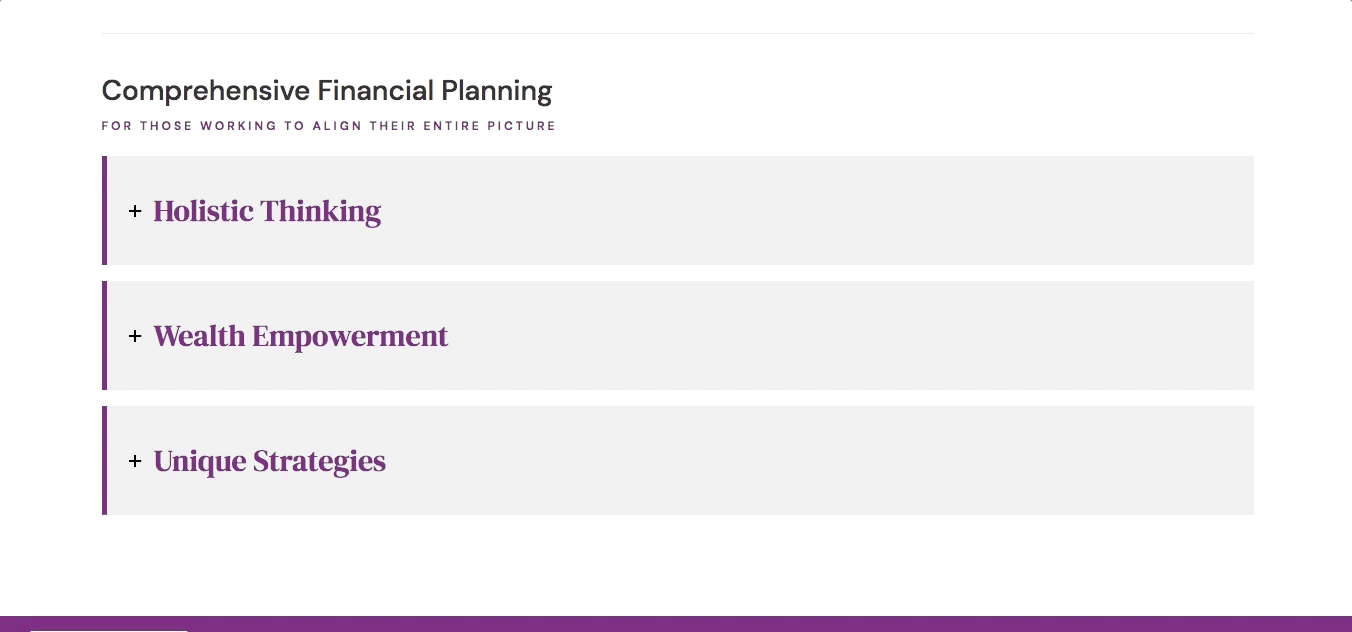This screenshot has height=632, width=1352.
Task: Click purple accent bar of Wealth Empowerment panel
Action: 104,335
